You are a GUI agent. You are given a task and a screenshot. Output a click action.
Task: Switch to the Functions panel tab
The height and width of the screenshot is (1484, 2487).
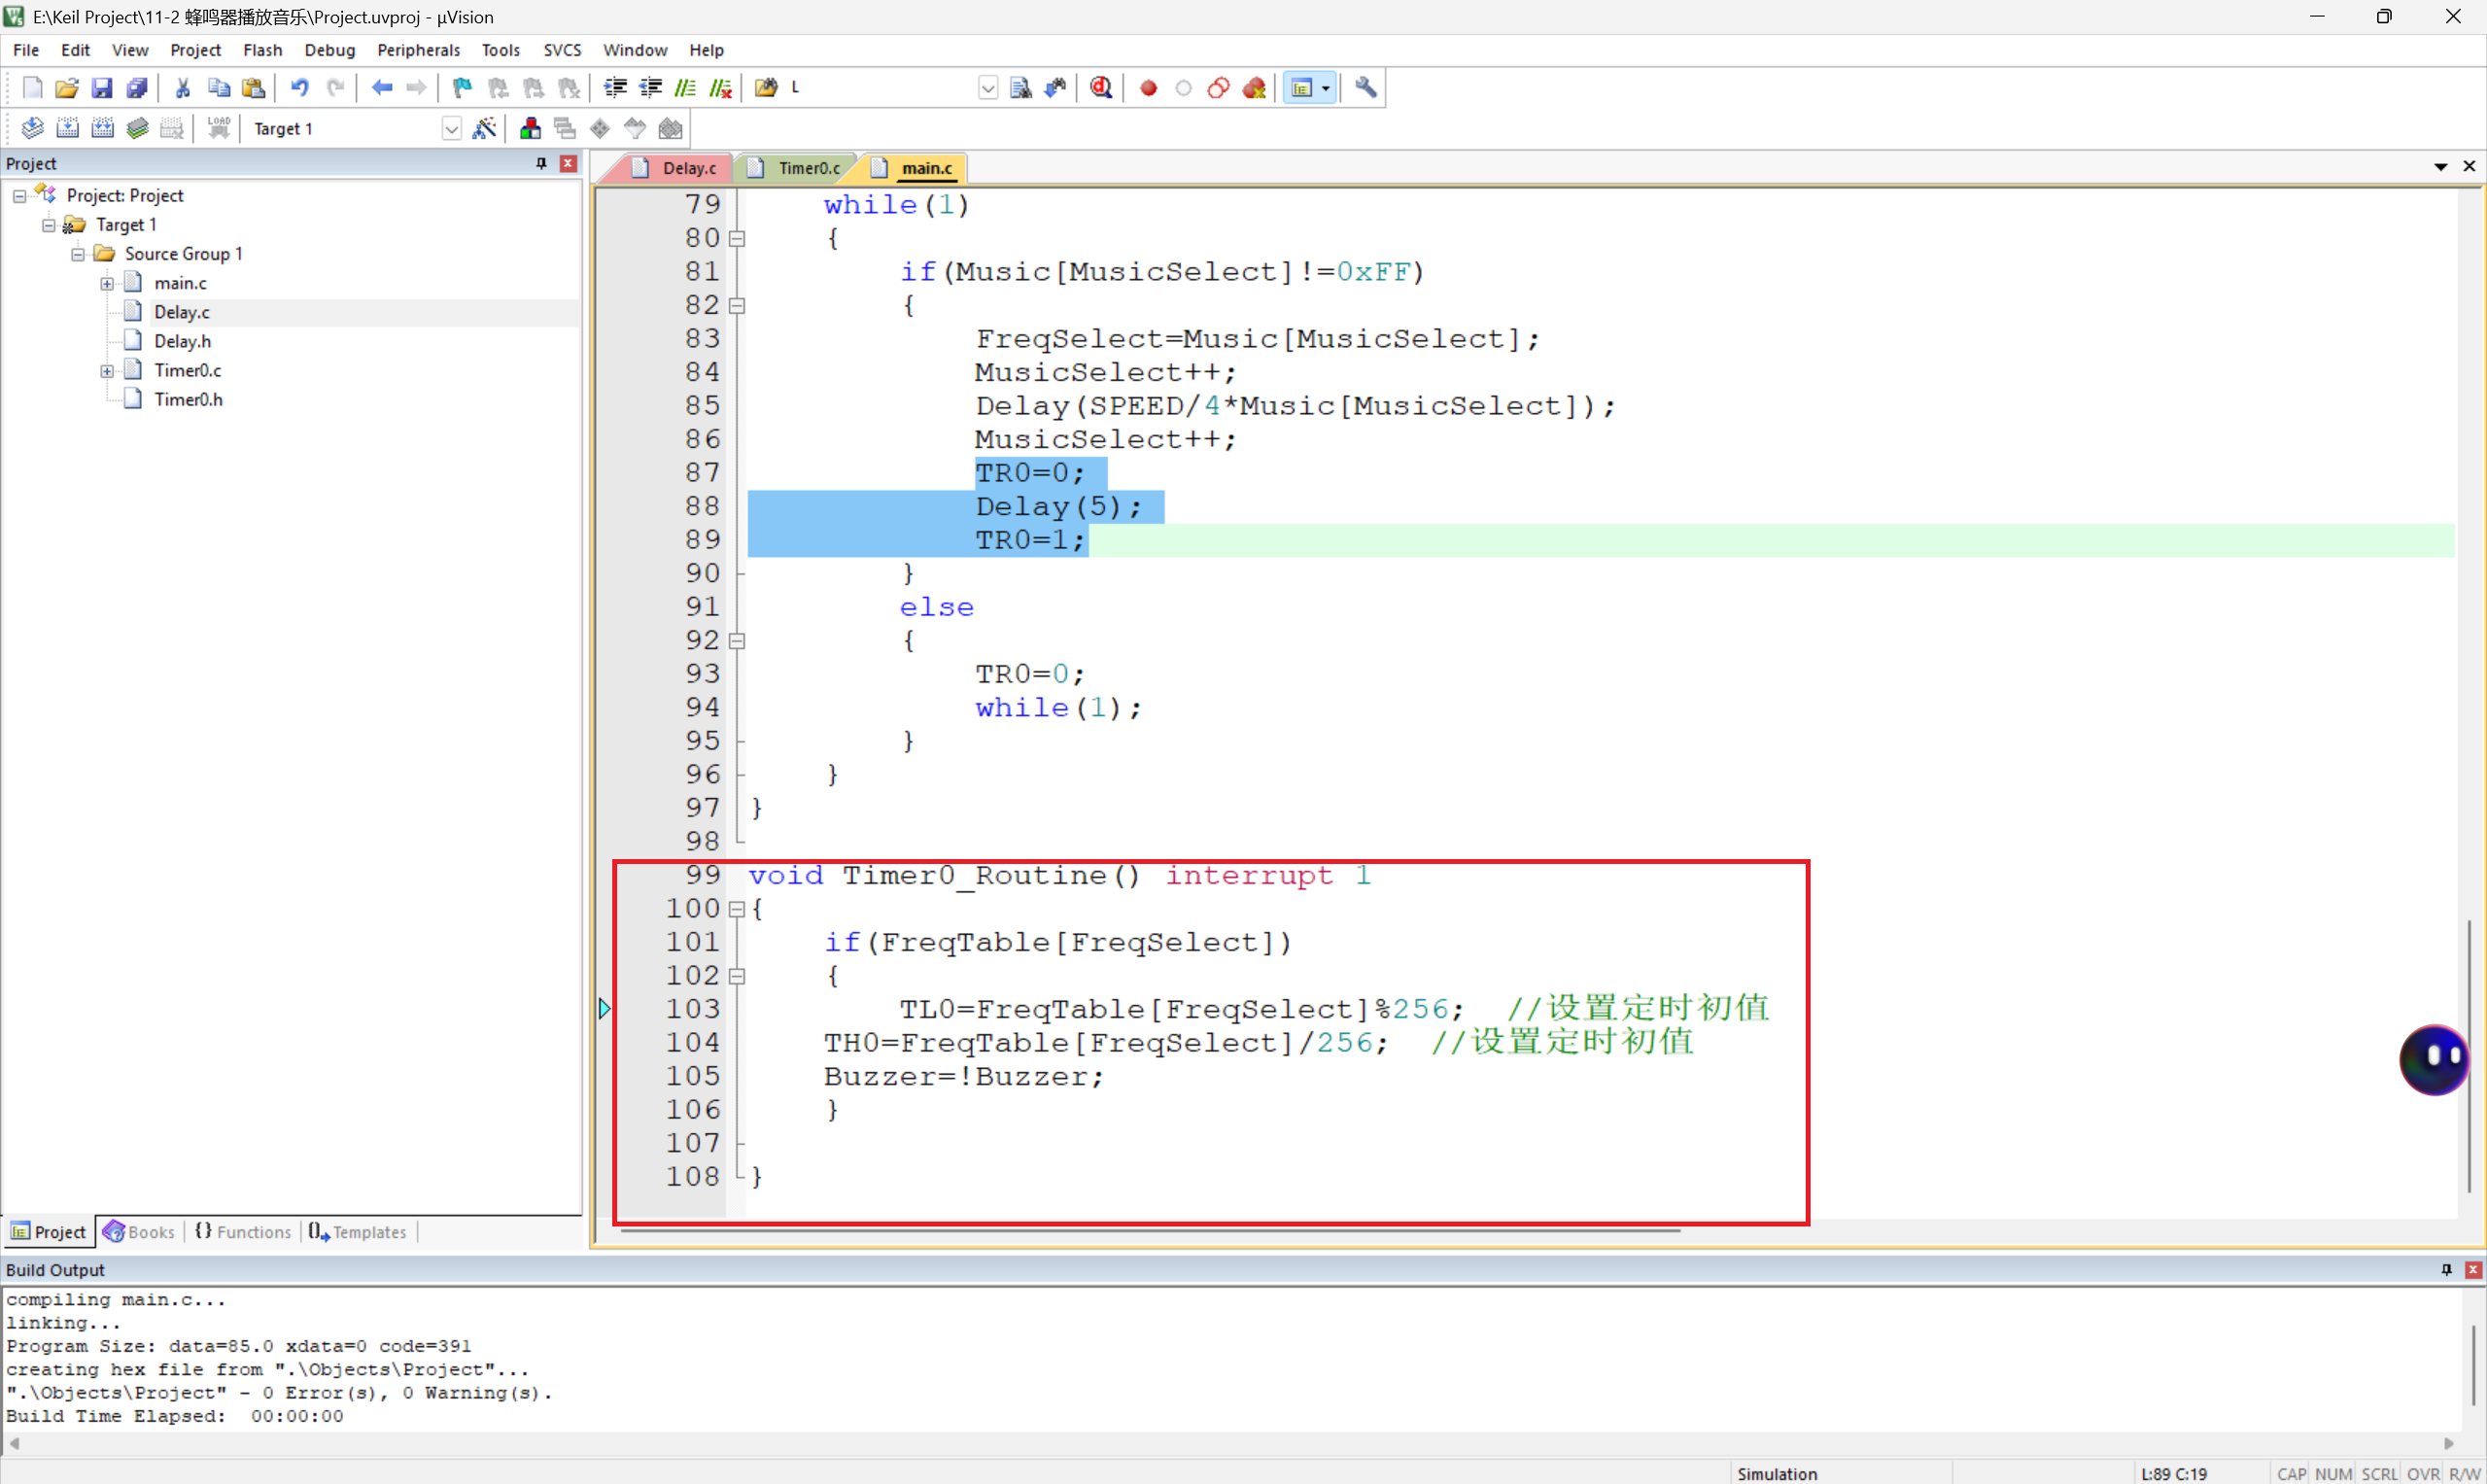point(243,1232)
